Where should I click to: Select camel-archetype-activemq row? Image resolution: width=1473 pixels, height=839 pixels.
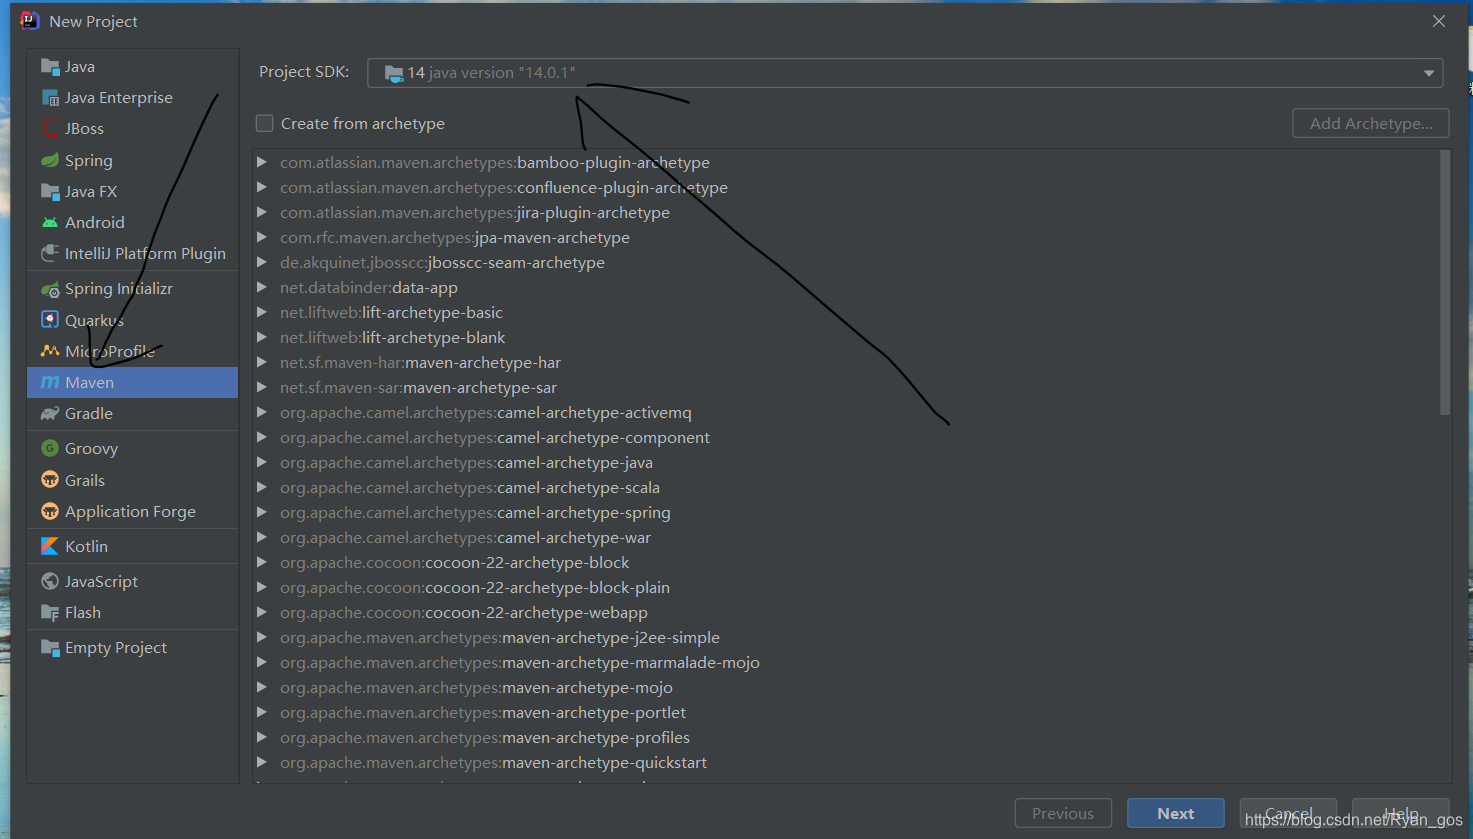(x=846, y=412)
